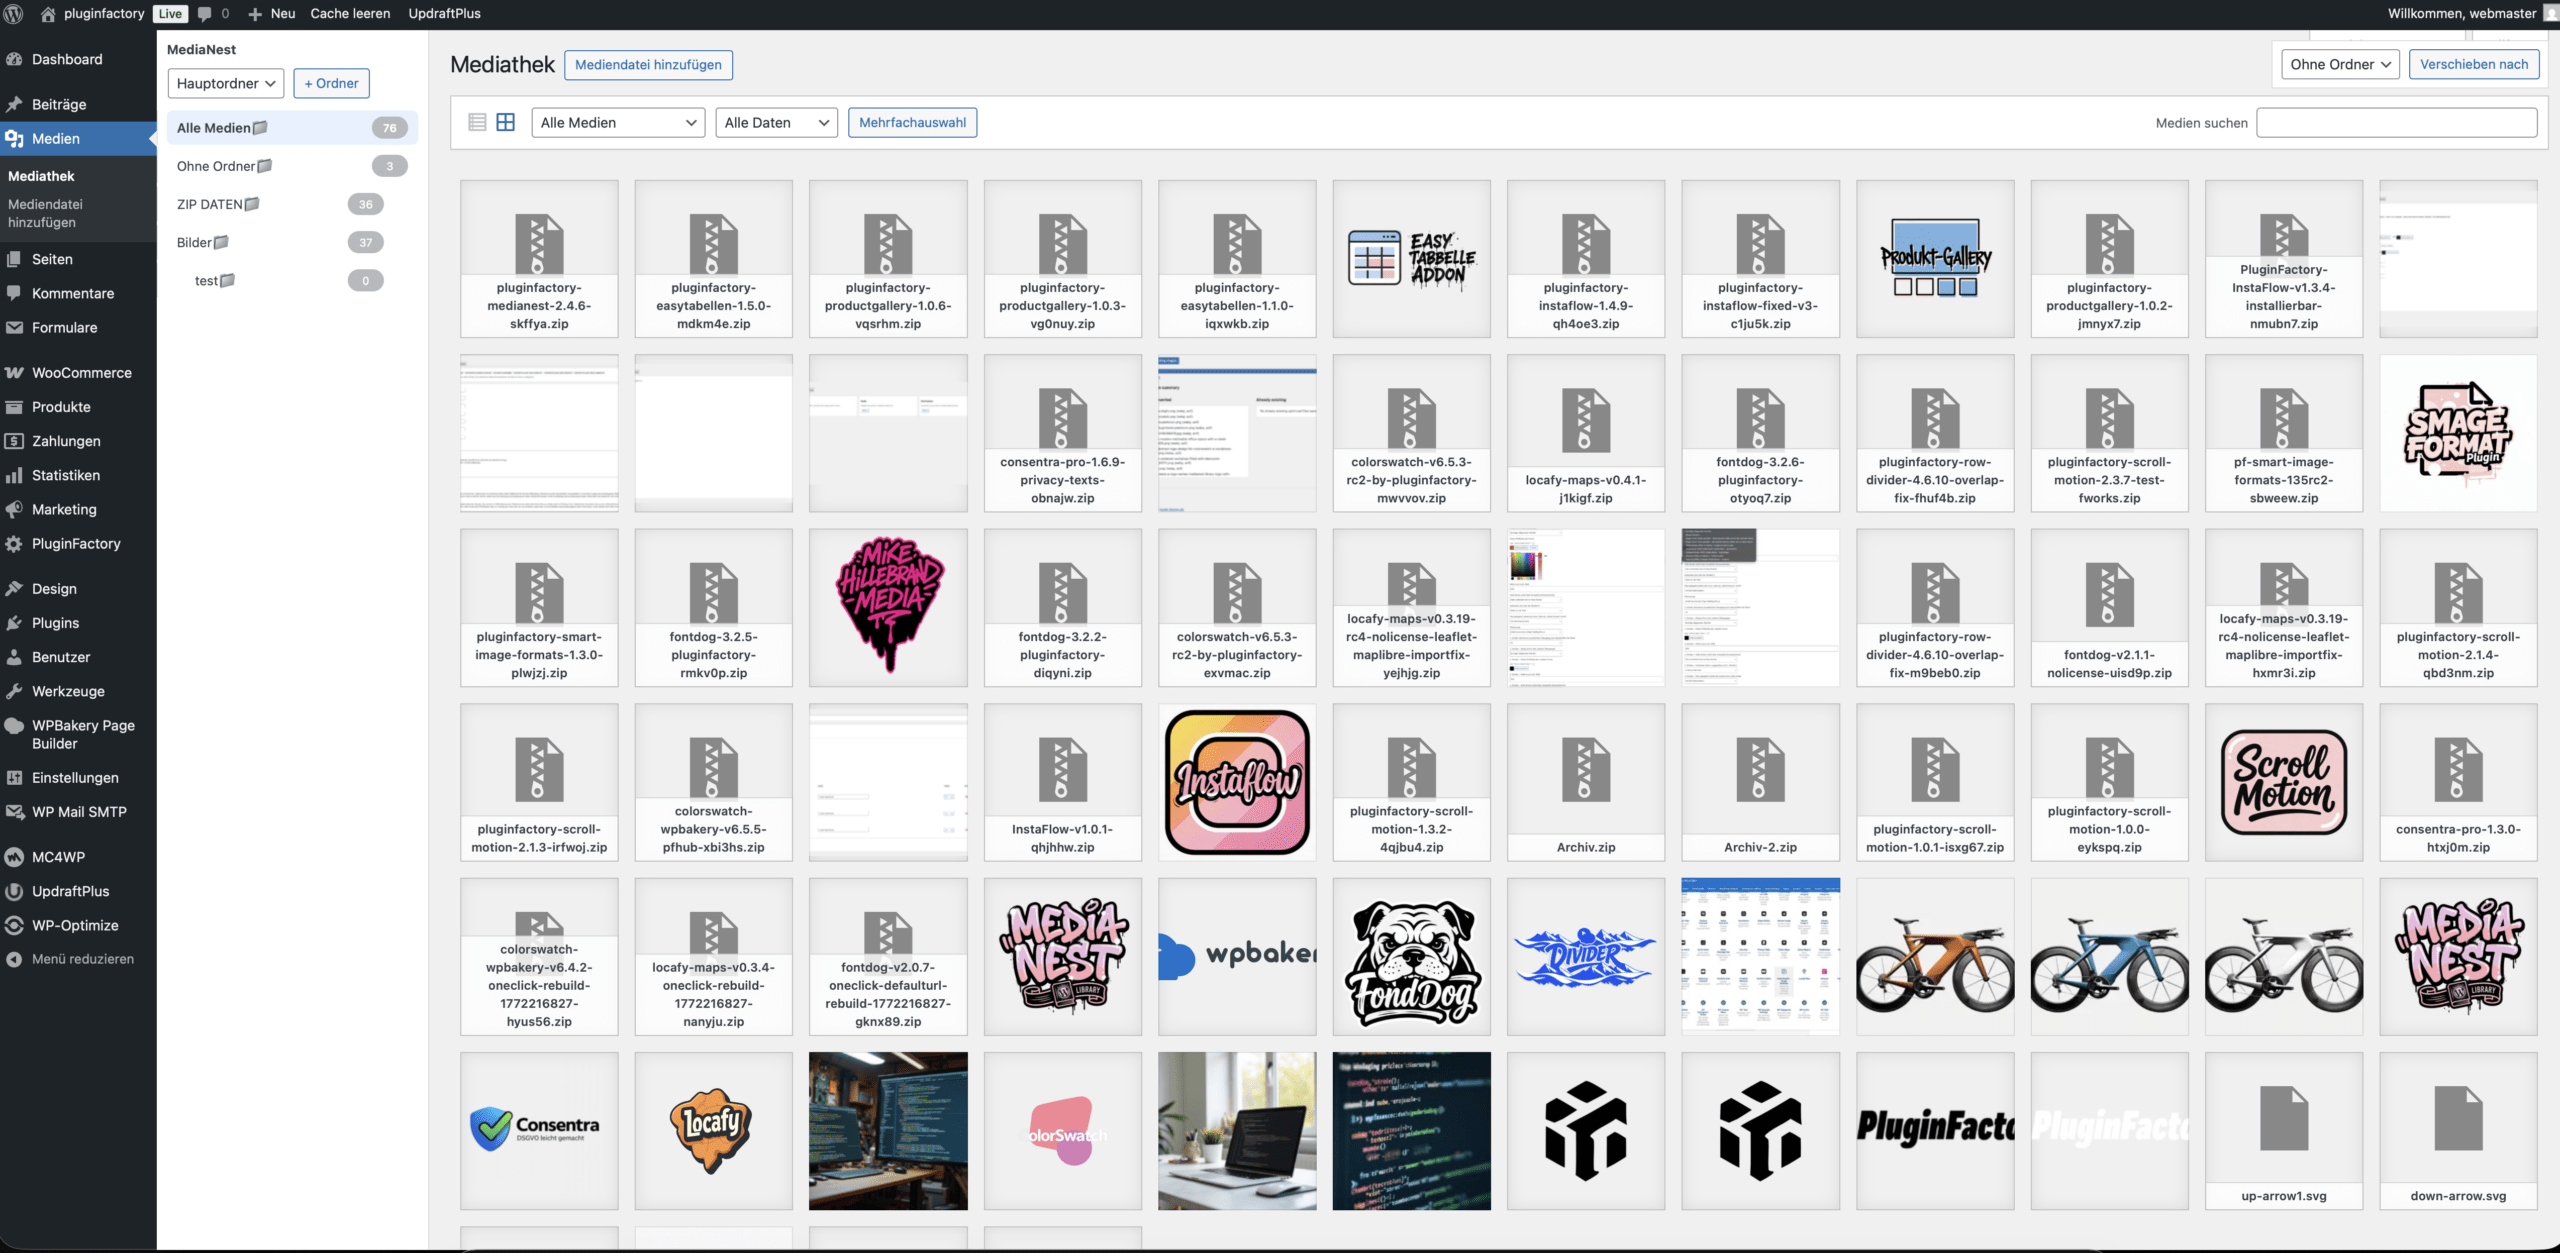The height and width of the screenshot is (1253, 2560).
Task: Open UpdraftPlus in the admin bar
Action: tap(444, 14)
